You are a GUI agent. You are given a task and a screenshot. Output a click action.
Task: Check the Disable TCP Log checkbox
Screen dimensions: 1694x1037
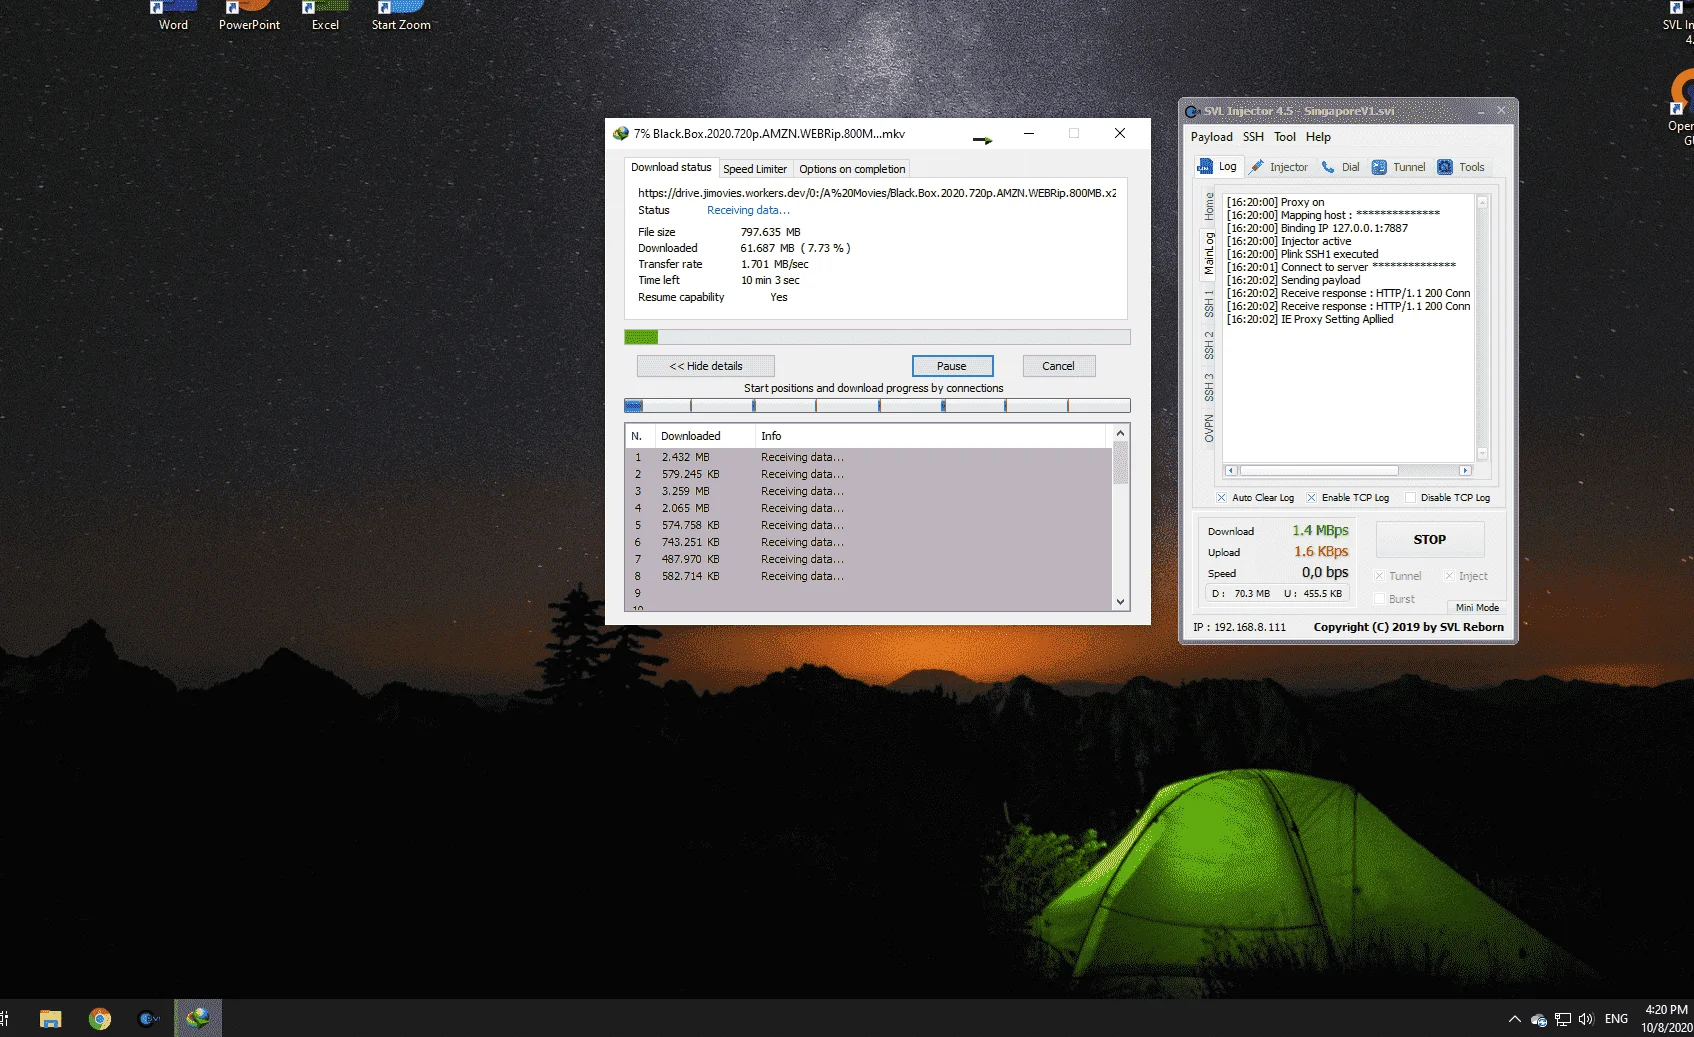[x=1410, y=497]
